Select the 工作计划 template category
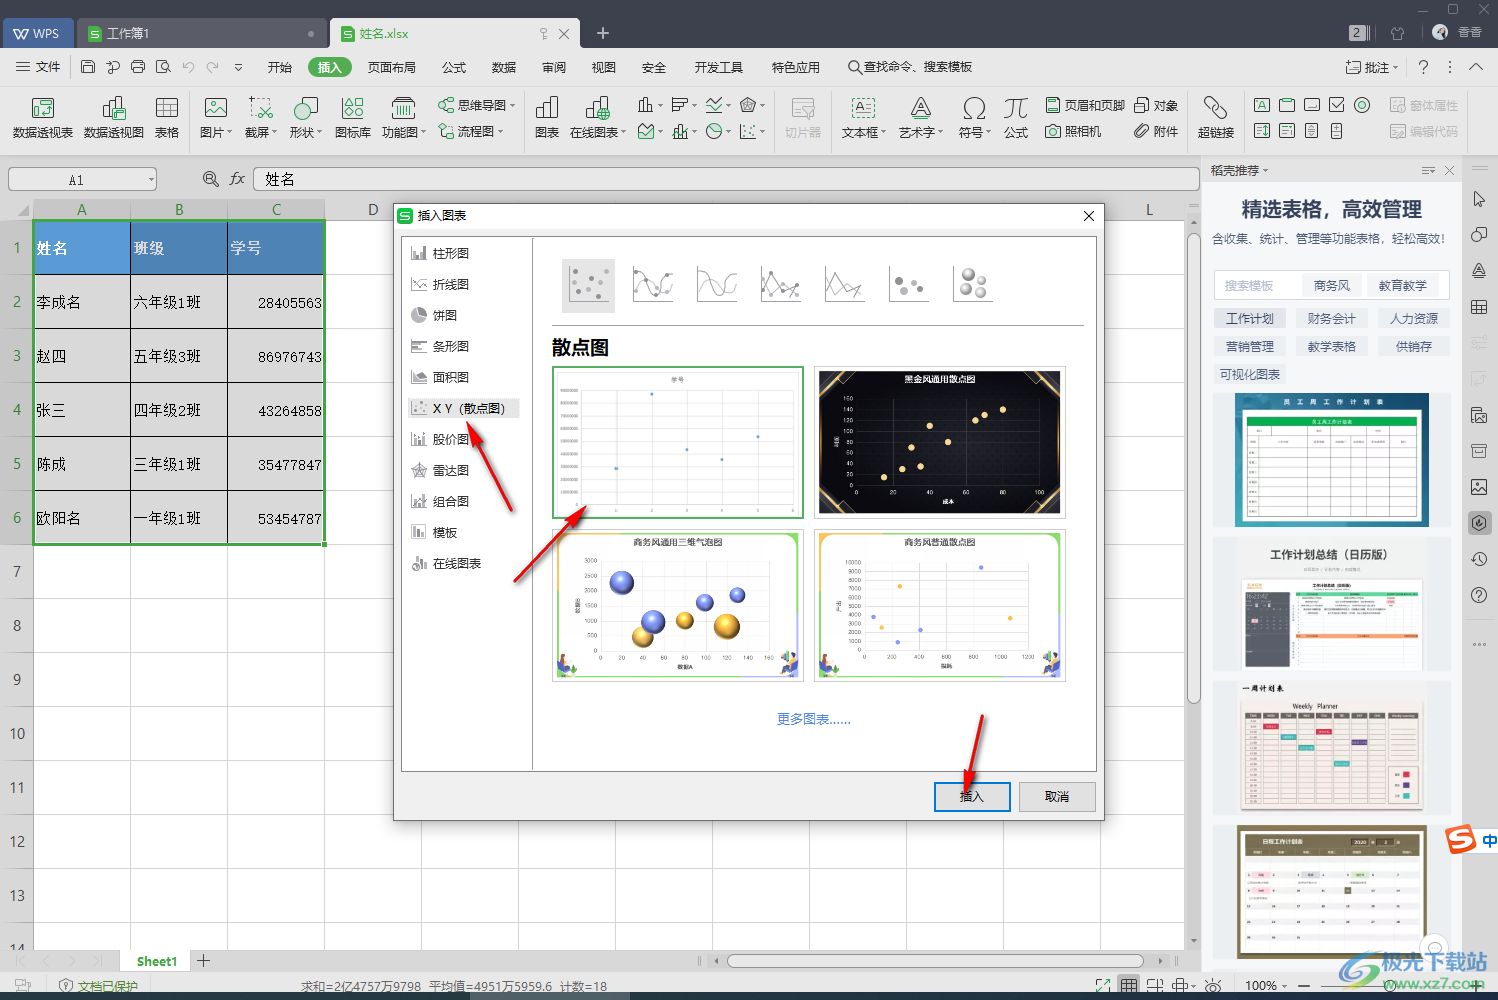The image size is (1498, 1000). (1250, 318)
